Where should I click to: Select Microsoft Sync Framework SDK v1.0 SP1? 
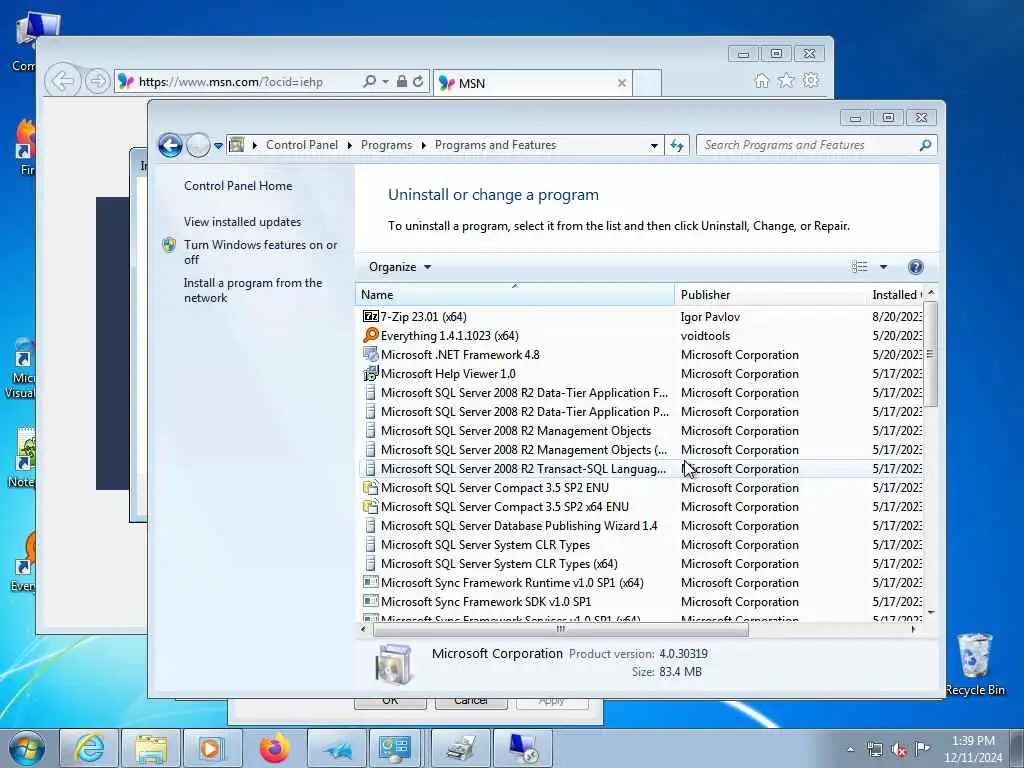[642, 601]
